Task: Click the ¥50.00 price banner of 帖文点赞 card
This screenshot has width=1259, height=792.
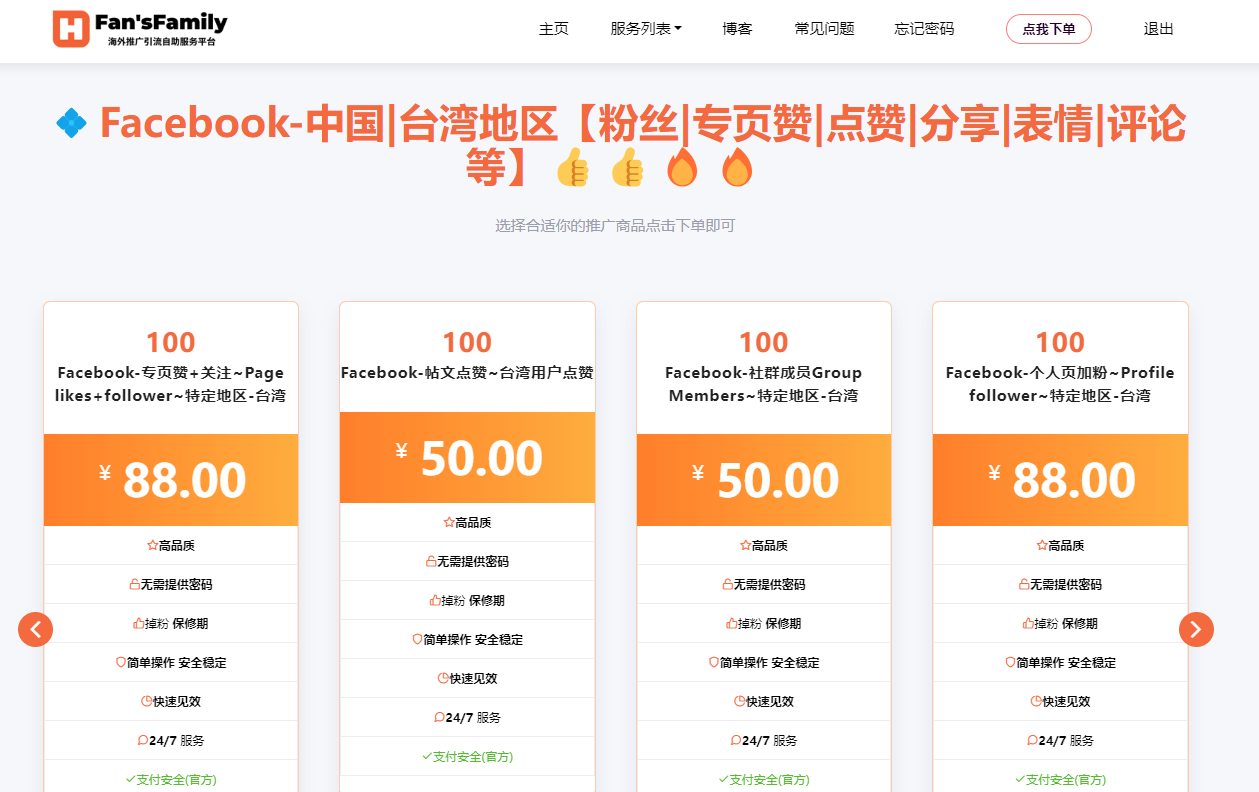Action: coord(467,458)
